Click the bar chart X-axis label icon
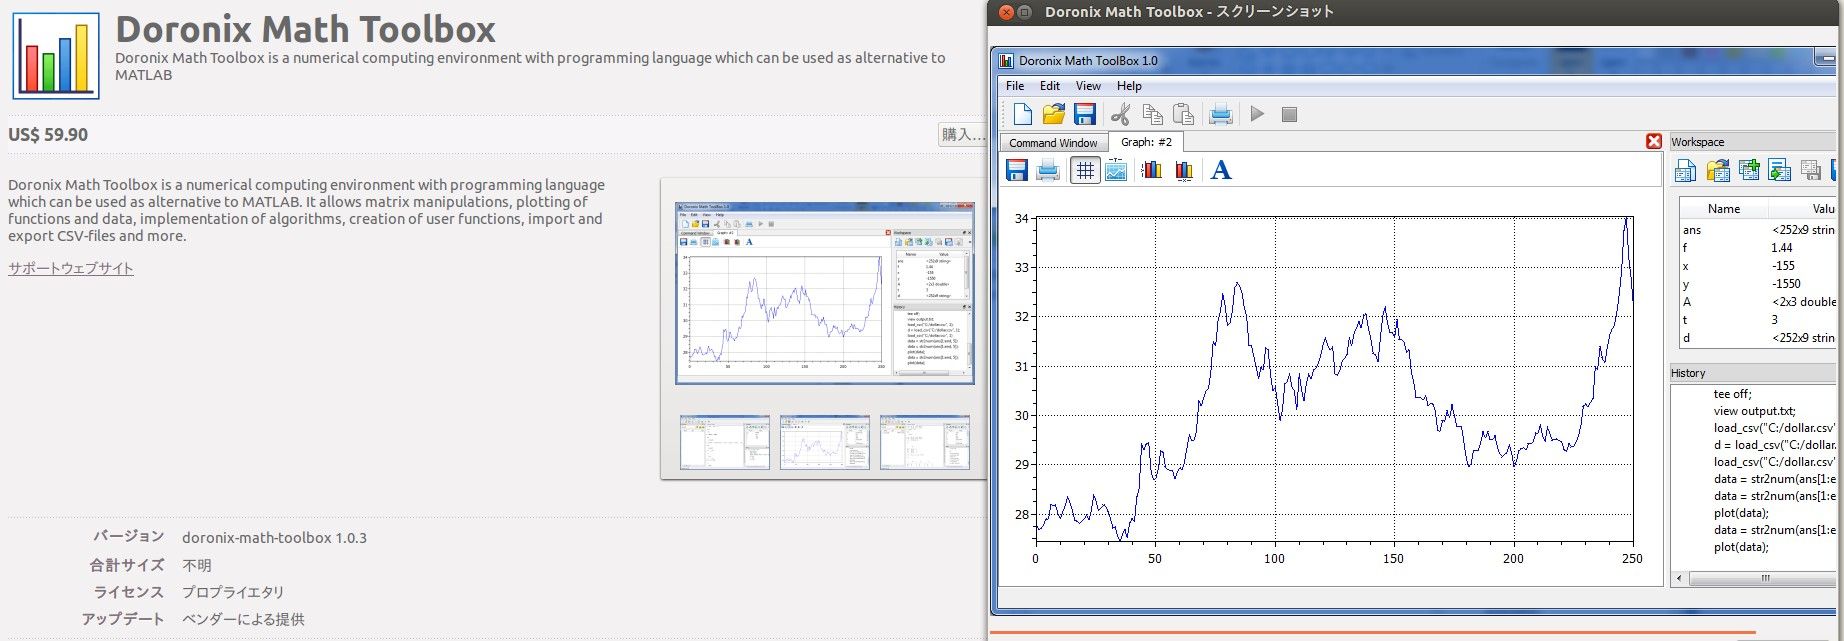The image size is (1844, 641). 1184,170
